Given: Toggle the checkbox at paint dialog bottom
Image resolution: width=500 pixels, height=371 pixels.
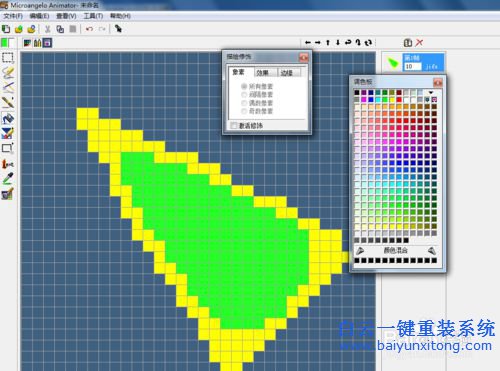Looking at the screenshot, I should point(234,126).
